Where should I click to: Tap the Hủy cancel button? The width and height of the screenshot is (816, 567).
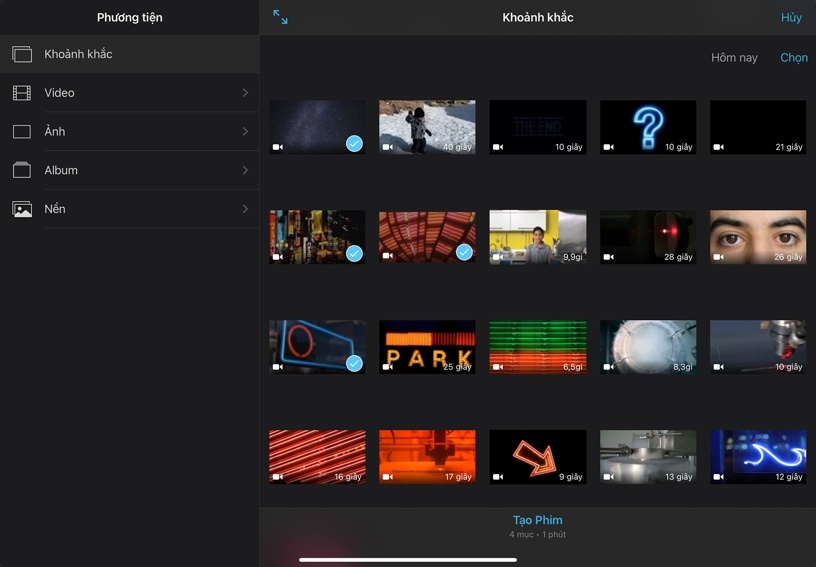(x=791, y=18)
